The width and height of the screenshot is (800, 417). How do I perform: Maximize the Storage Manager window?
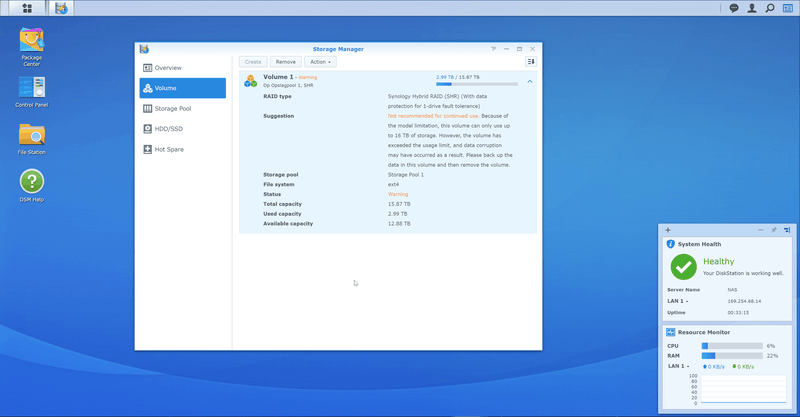[x=519, y=49]
